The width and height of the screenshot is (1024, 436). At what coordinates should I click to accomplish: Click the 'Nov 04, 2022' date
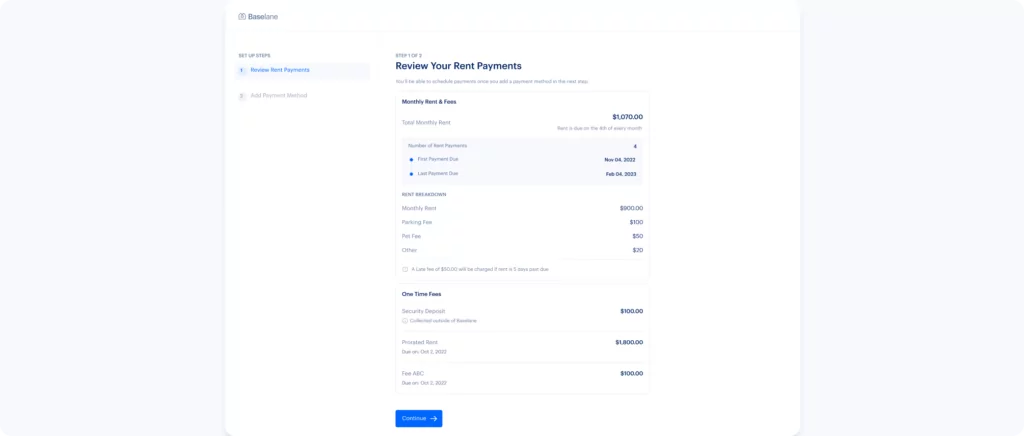tap(620, 160)
